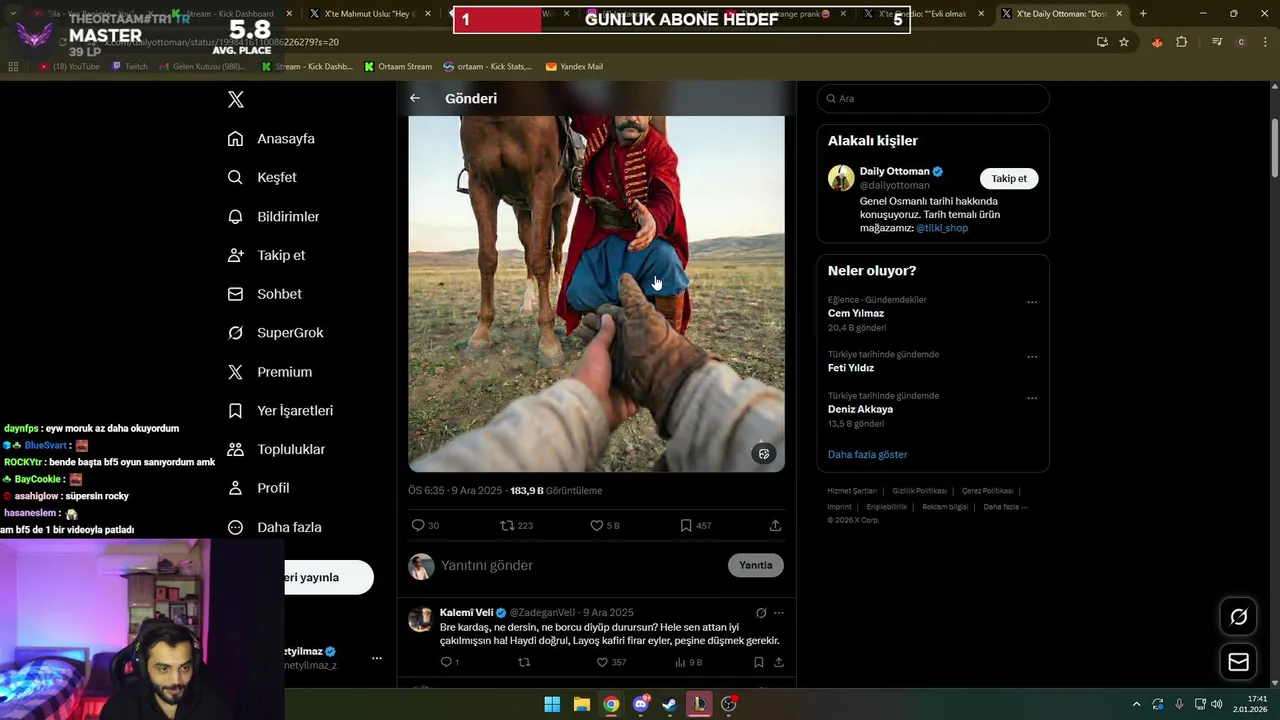Open the @tiiki_shop link

point(942,228)
